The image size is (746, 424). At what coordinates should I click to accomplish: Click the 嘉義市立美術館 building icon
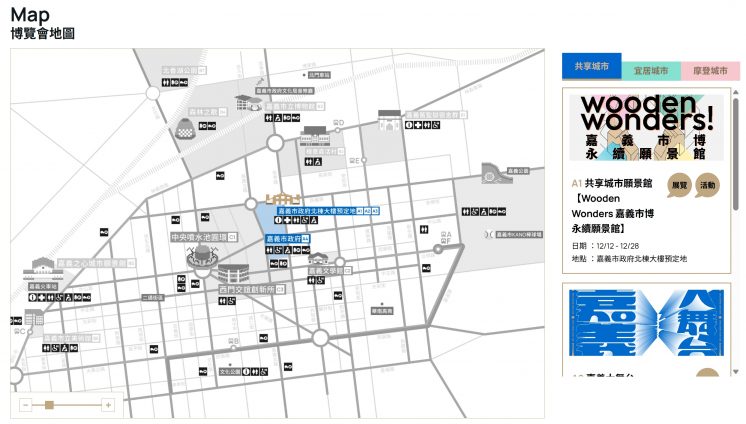click(32, 318)
